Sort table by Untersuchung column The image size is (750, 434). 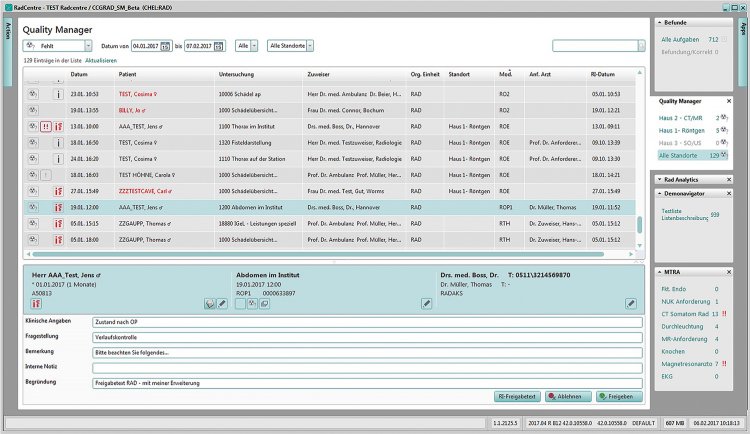236,74
